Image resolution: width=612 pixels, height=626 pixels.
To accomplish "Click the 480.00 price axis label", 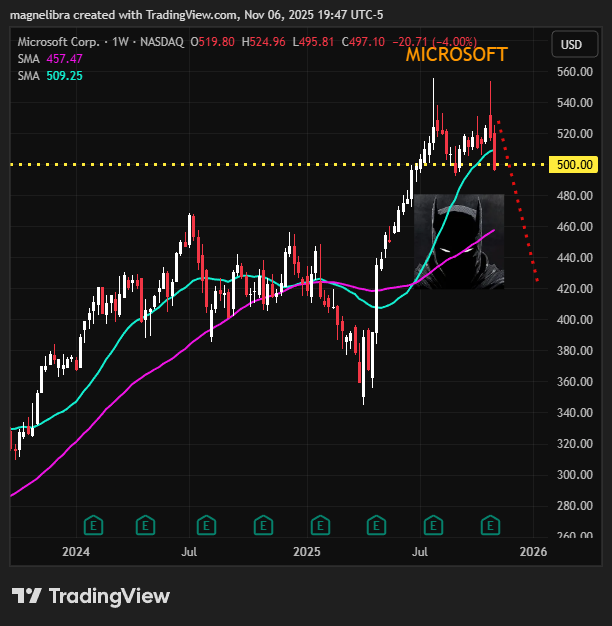I will point(574,196).
